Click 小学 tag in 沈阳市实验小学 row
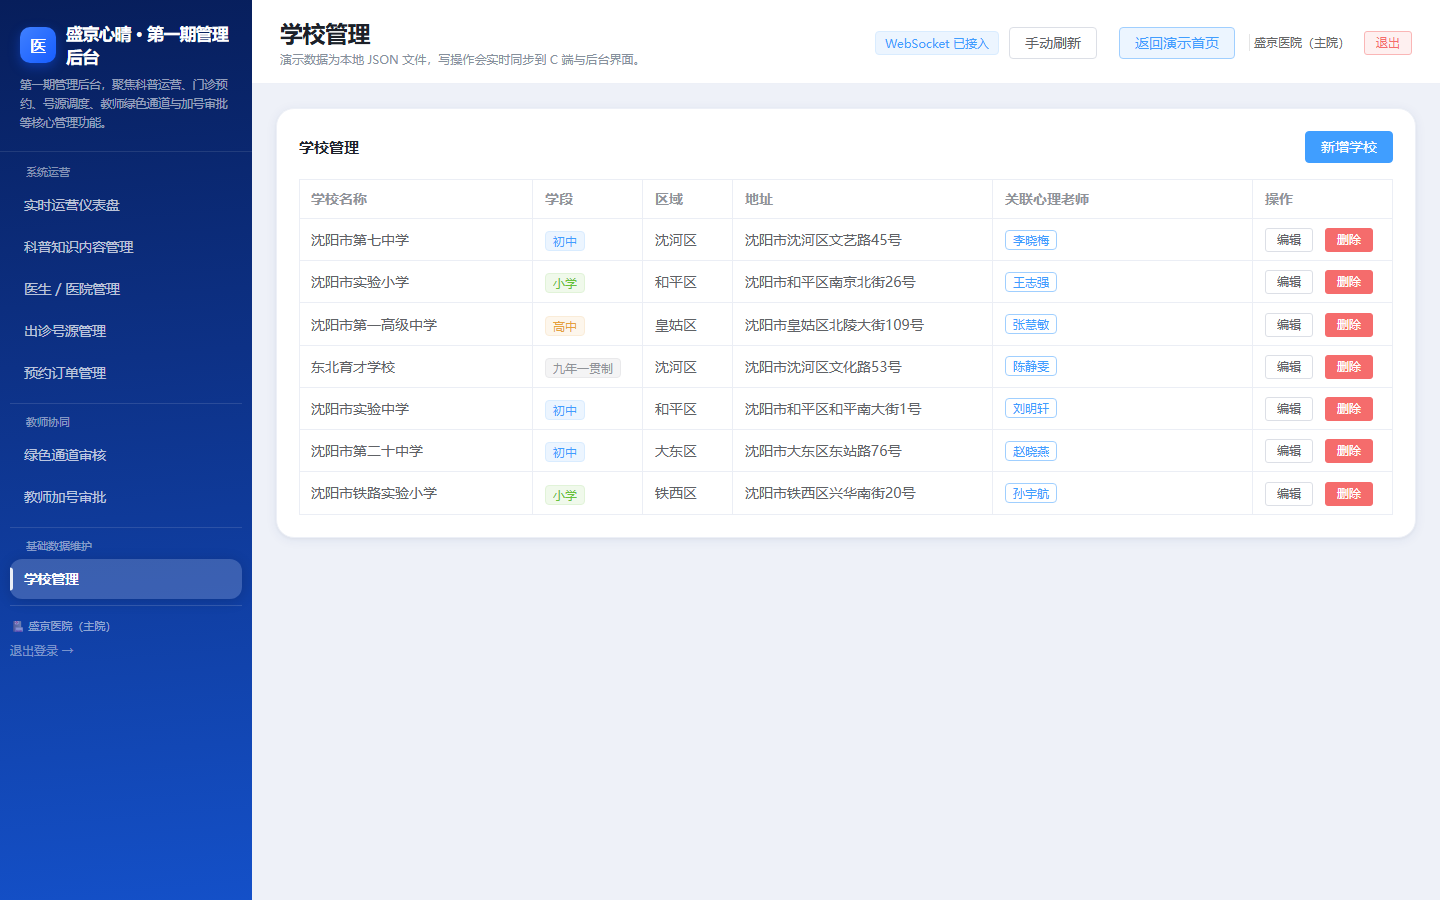This screenshot has width=1440, height=900. tap(565, 283)
